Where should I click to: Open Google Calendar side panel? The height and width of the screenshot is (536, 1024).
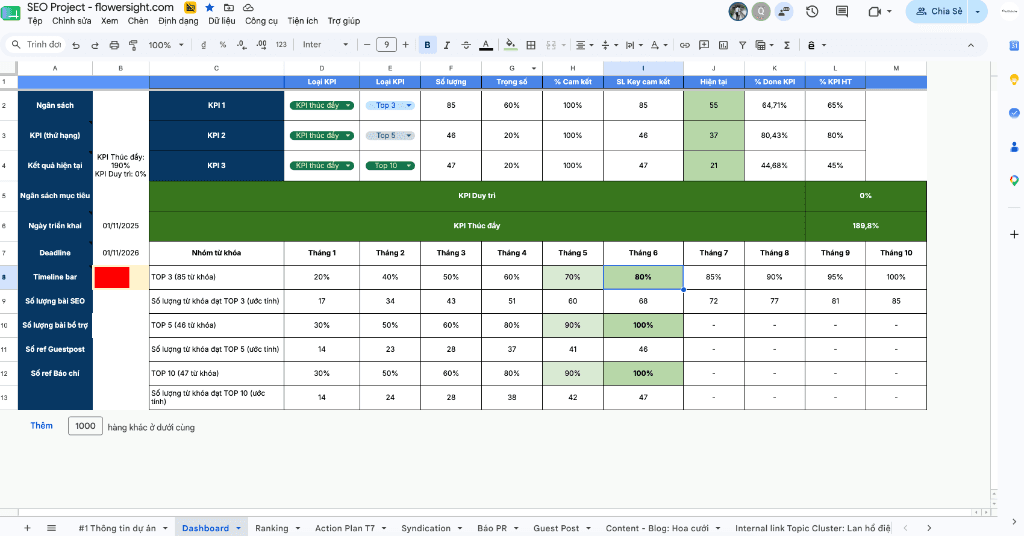point(1014,46)
